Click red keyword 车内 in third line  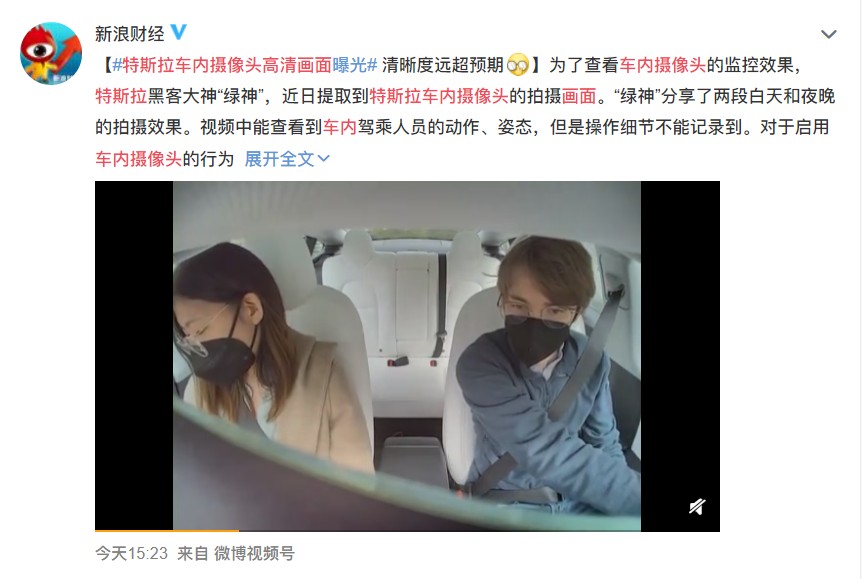[x=340, y=127]
